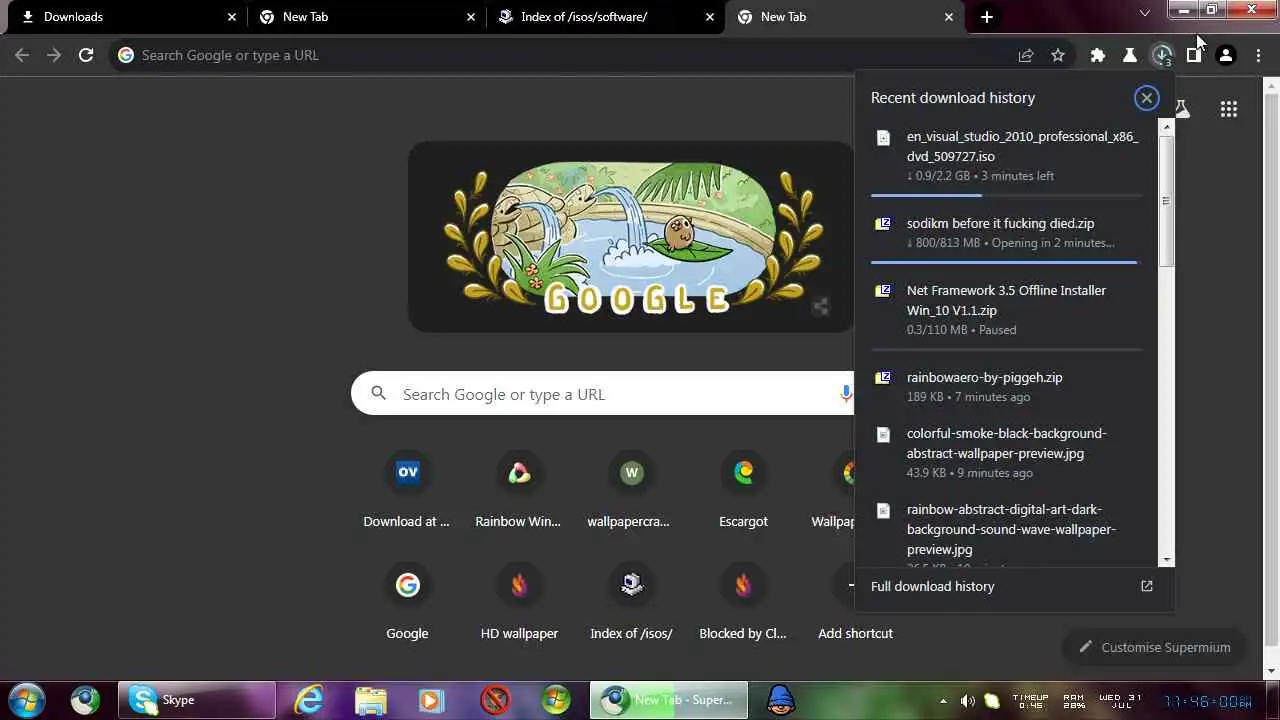Click voice search microphone icon
This screenshot has height=720, width=1280.
846,394
